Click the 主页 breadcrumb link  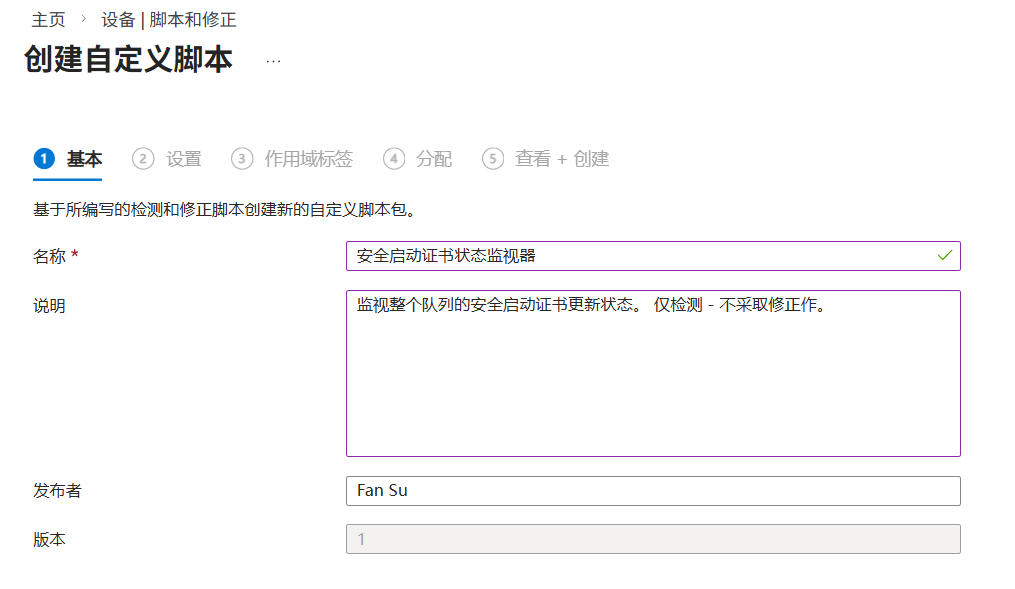(x=48, y=20)
